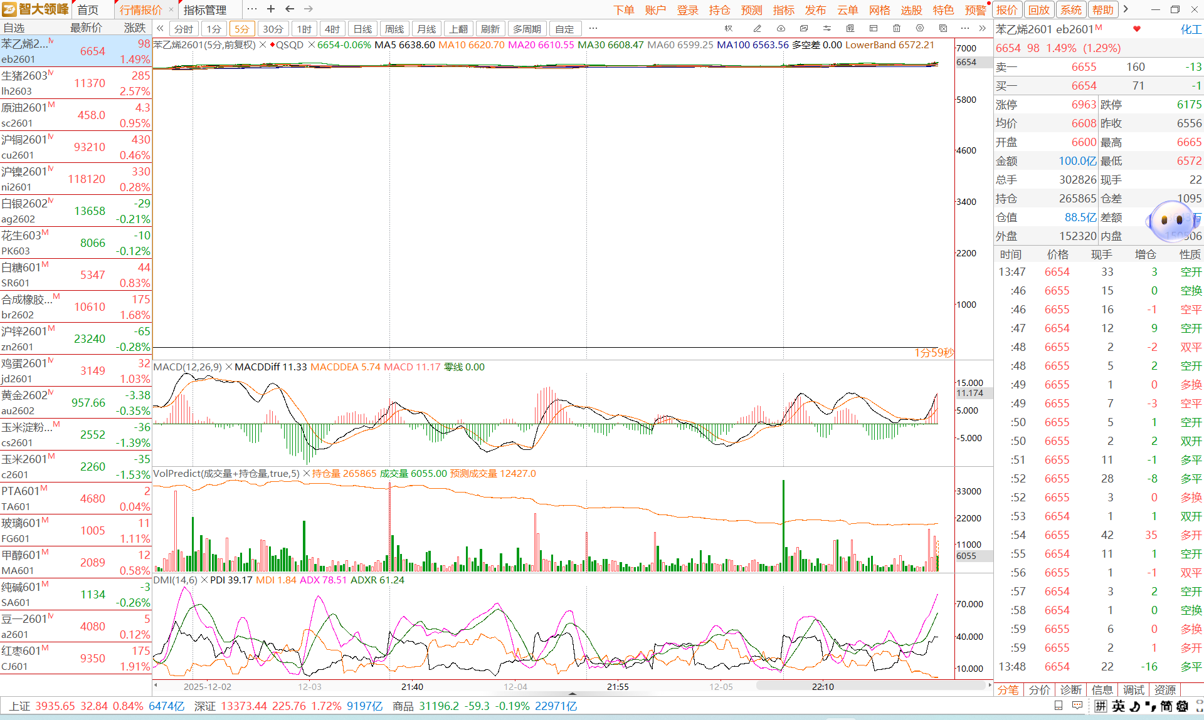Click the 权 adjustment icon in chart toolbar
The height and width of the screenshot is (720, 1204).
[728, 29]
